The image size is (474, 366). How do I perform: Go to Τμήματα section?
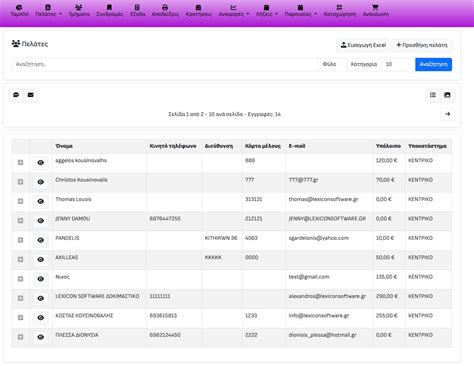click(79, 11)
